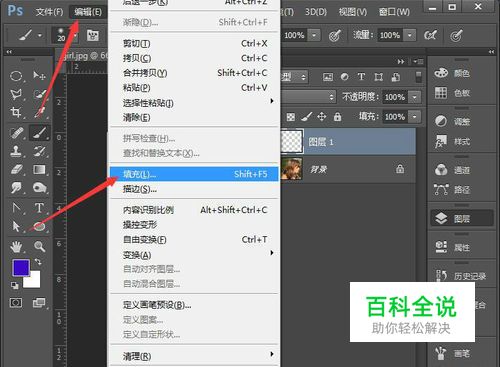Open the 文件(F) menu

[50, 12]
